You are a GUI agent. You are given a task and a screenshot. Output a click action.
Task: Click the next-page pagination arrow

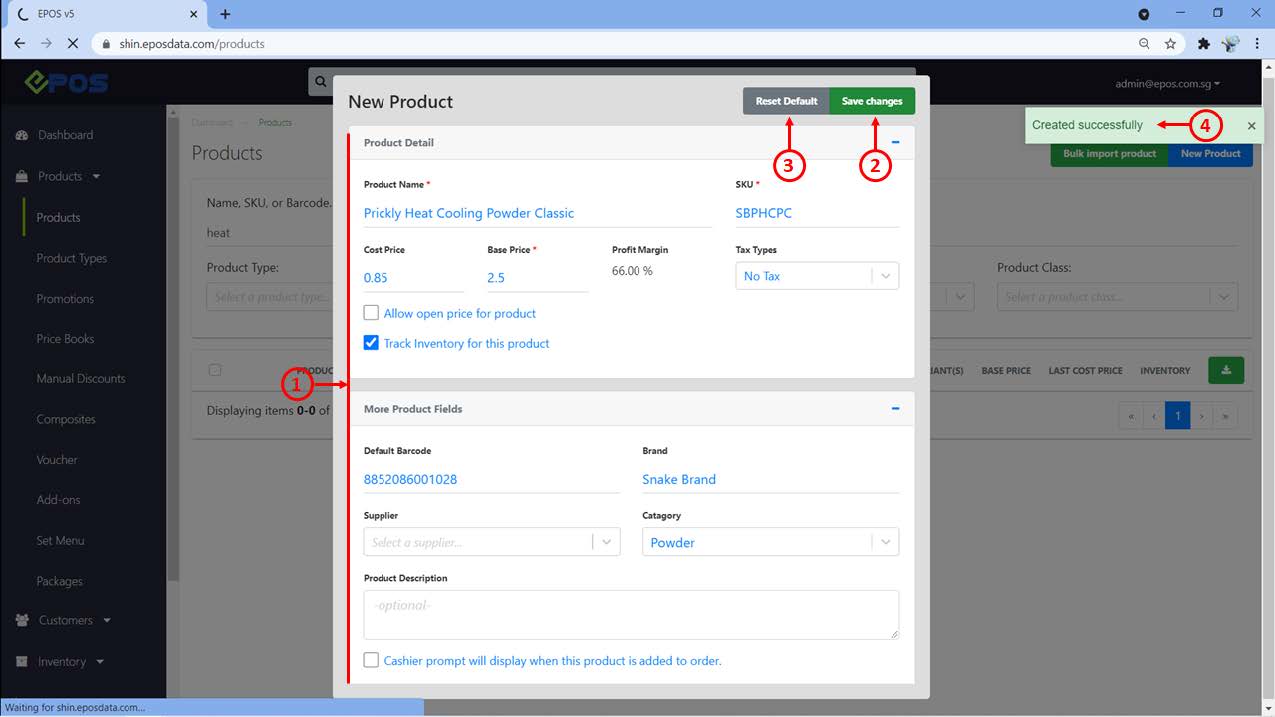click(x=1202, y=416)
